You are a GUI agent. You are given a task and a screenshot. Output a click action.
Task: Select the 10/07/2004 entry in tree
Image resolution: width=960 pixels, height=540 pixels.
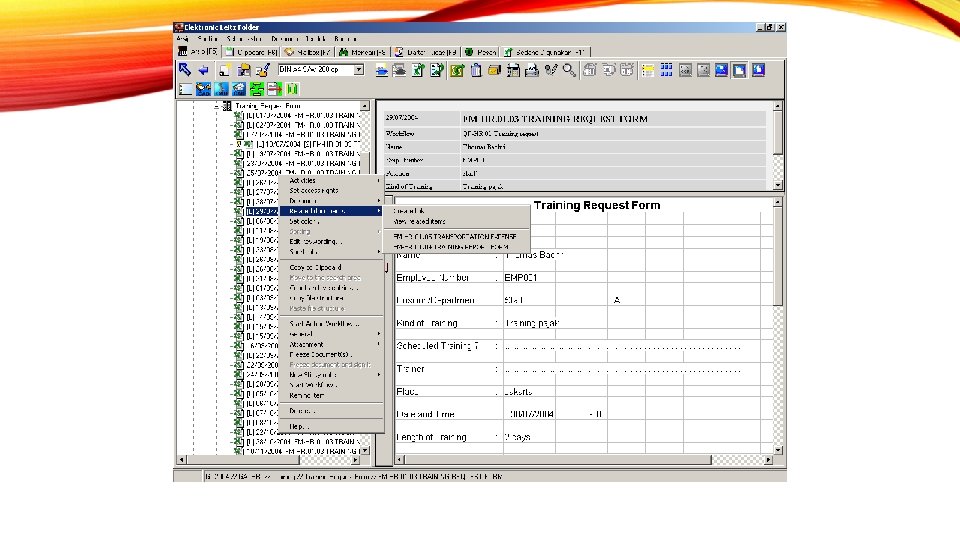tap(308, 144)
